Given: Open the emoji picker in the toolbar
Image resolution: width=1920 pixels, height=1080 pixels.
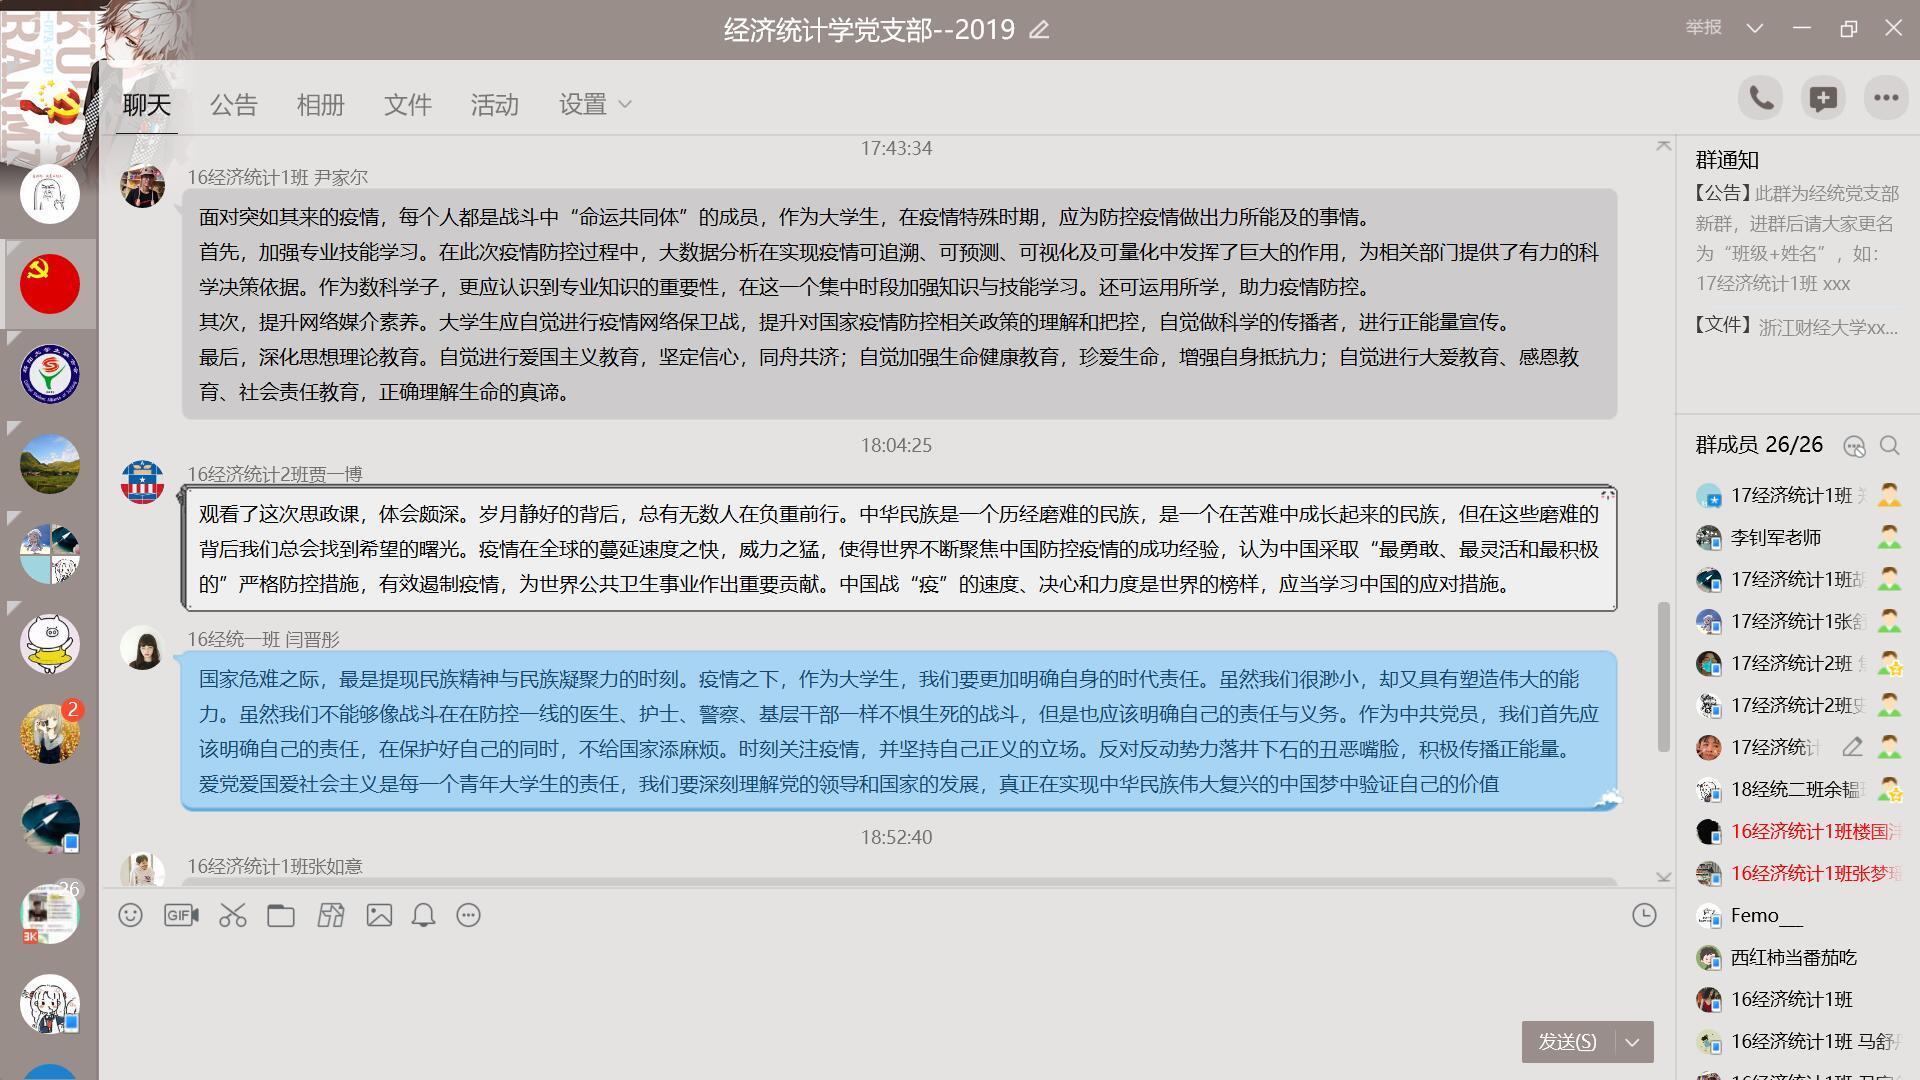Looking at the screenshot, I should pyautogui.click(x=130, y=915).
